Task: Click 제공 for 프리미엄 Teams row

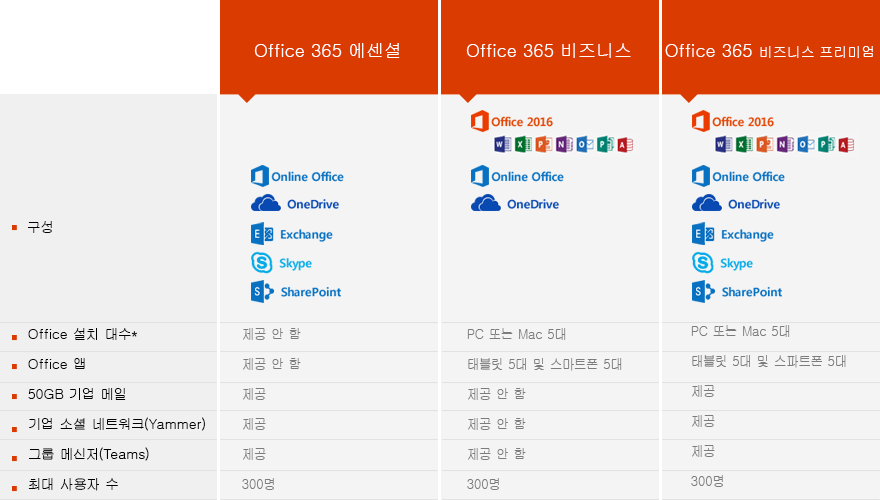Action: pyautogui.click(x=703, y=451)
